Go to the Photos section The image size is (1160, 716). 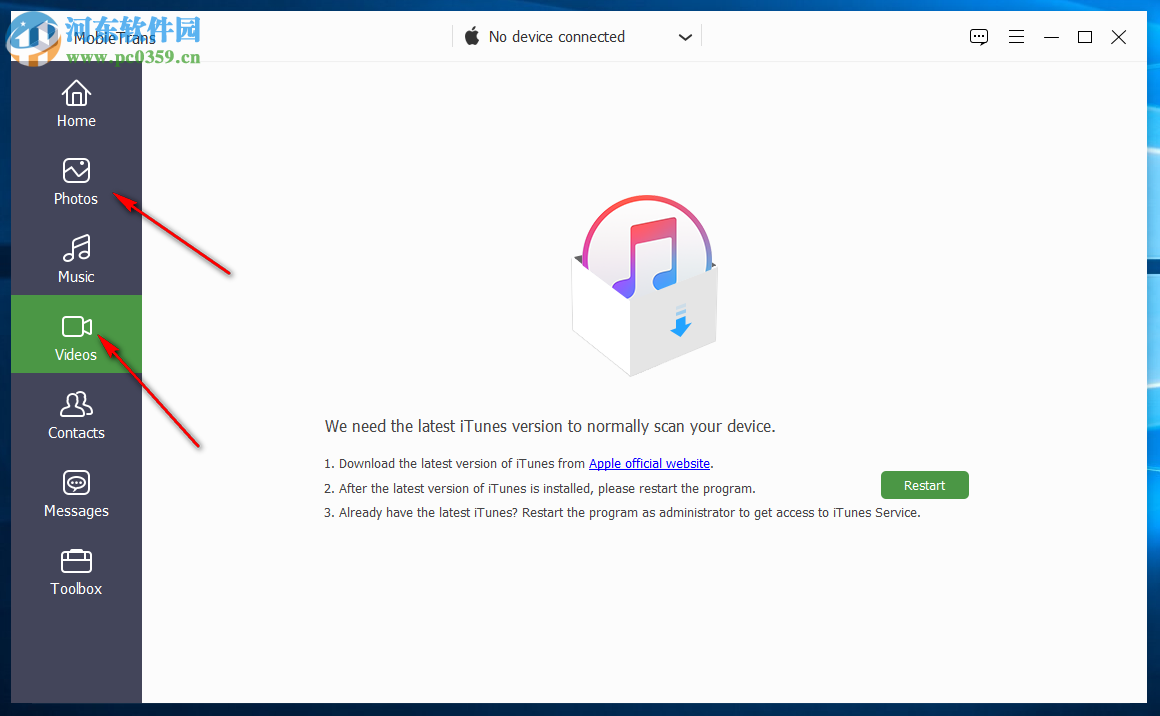pyautogui.click(x=76, y=182)
